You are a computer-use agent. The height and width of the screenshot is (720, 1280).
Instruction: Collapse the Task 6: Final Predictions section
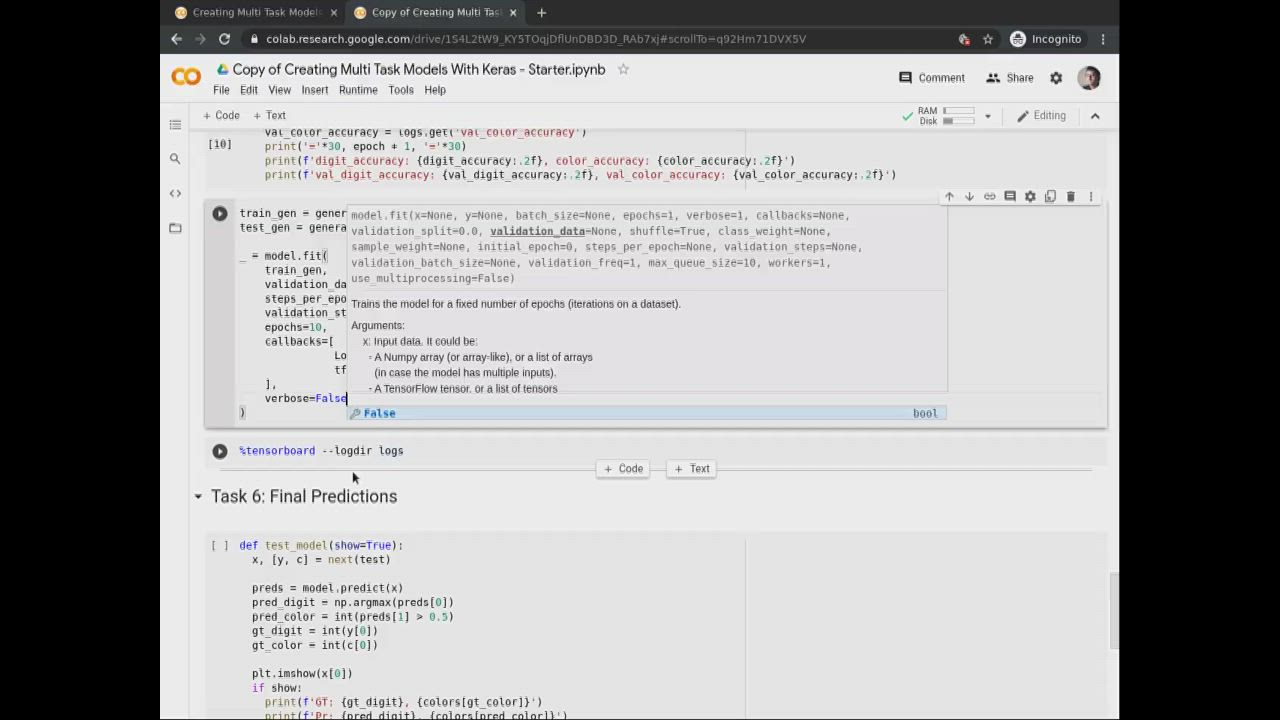click(x=198, y=497)
